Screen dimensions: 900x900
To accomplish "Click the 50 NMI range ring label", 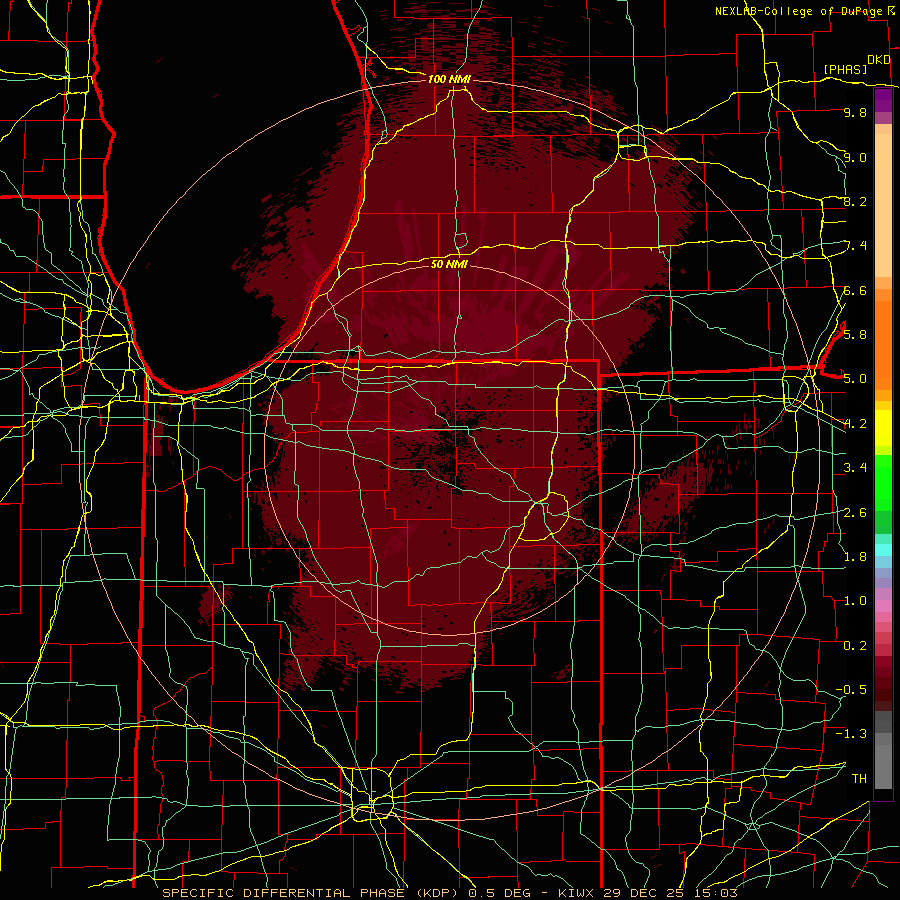I will coord(449,264).
